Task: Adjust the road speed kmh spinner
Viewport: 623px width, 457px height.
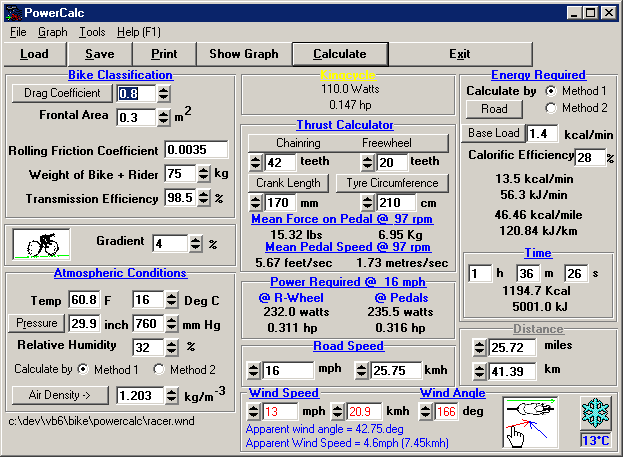Action: (361, 370)
